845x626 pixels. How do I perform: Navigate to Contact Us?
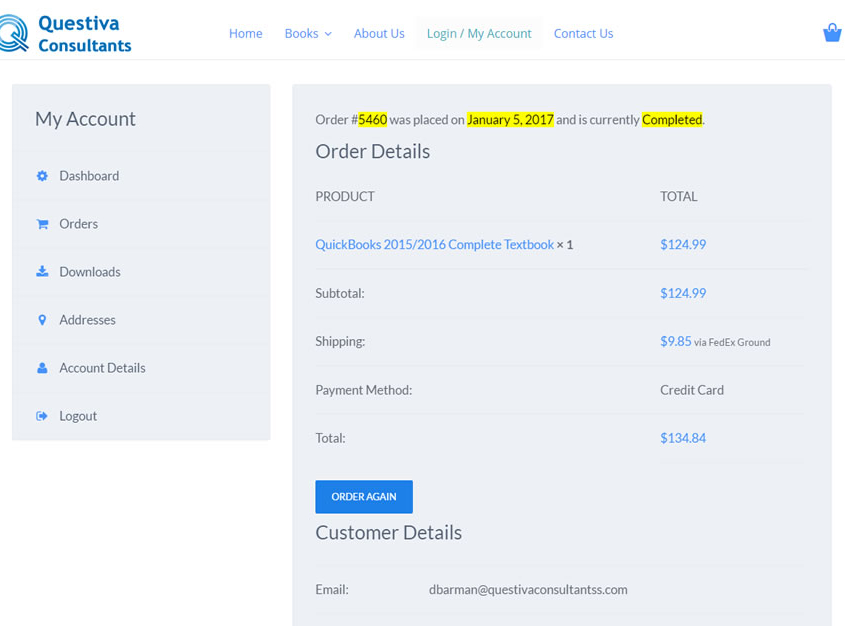pos(583,33)
